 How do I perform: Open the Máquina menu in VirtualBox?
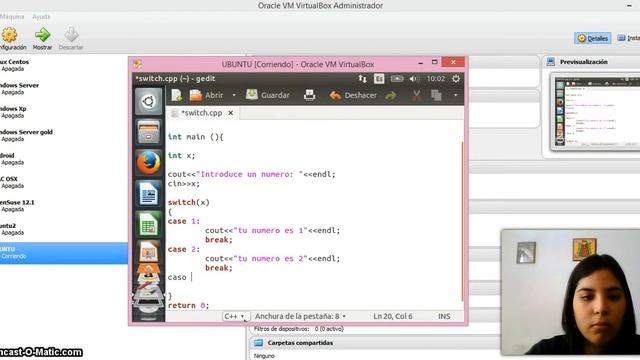tap(12, 17)
